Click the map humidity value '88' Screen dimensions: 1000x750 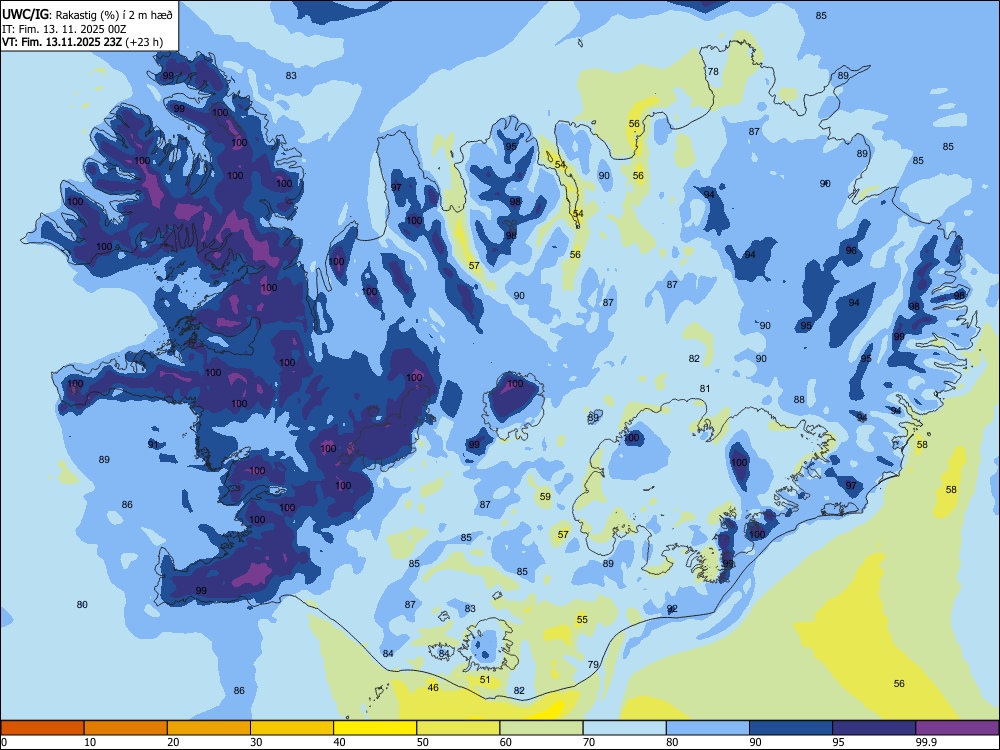(x=799, y=400)
